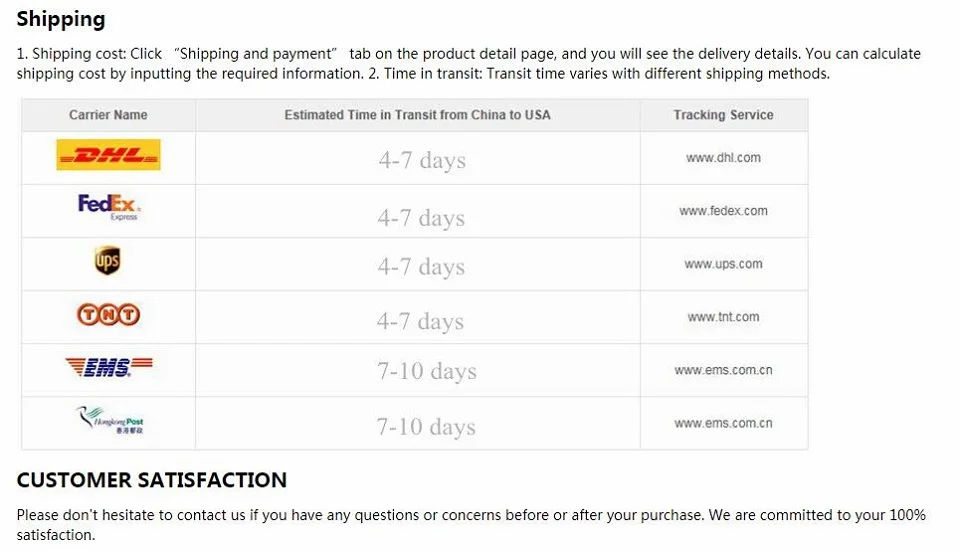Viewport: 960px width, 552px height.
Task: Select the UPS shield logo
Action: point(108,261)
